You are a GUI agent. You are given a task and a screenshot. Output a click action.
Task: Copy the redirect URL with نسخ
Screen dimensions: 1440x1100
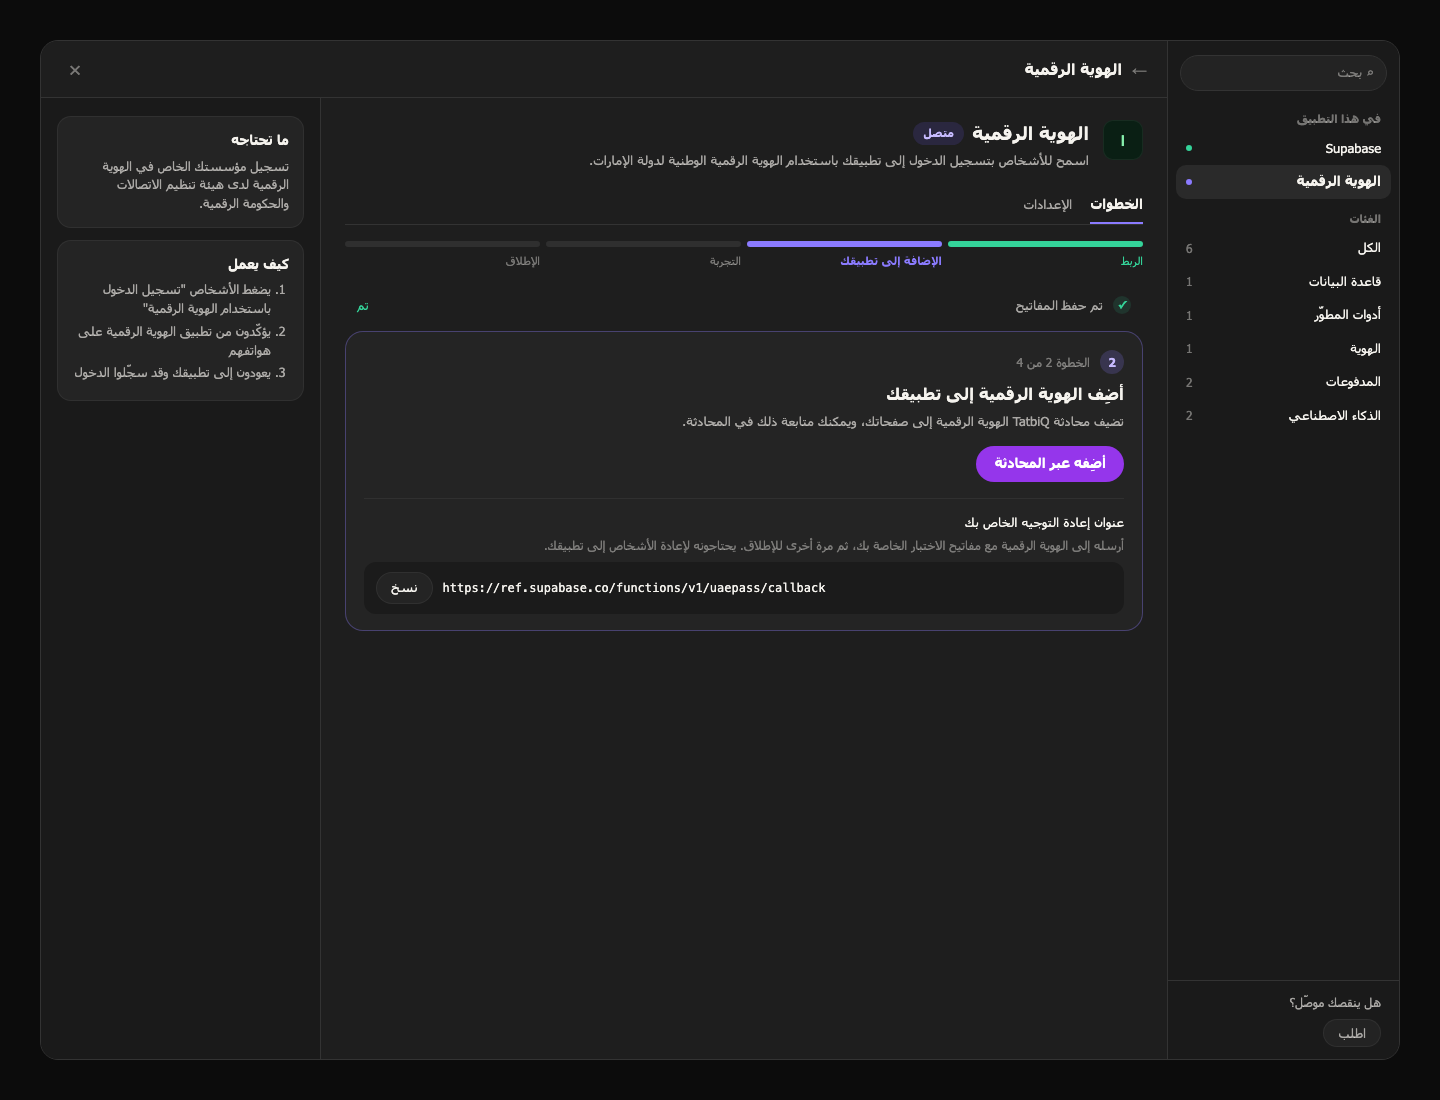click(x=404, y=588)
